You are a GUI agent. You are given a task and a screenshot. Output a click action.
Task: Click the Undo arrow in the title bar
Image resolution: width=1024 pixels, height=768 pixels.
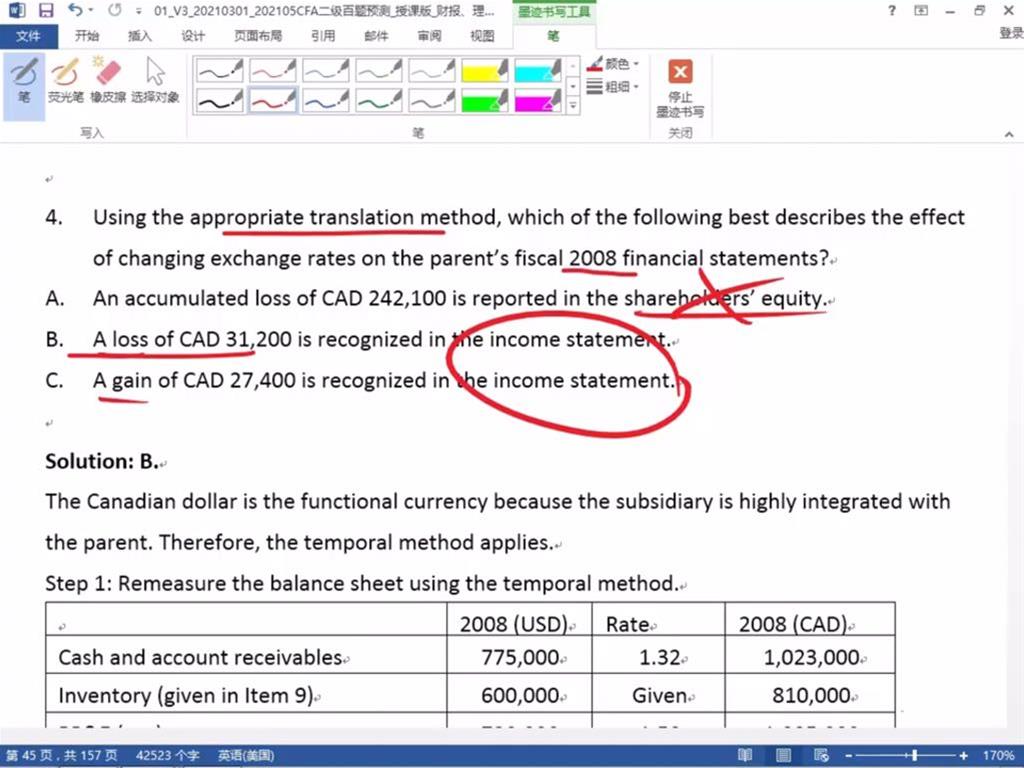pos(76,11)
